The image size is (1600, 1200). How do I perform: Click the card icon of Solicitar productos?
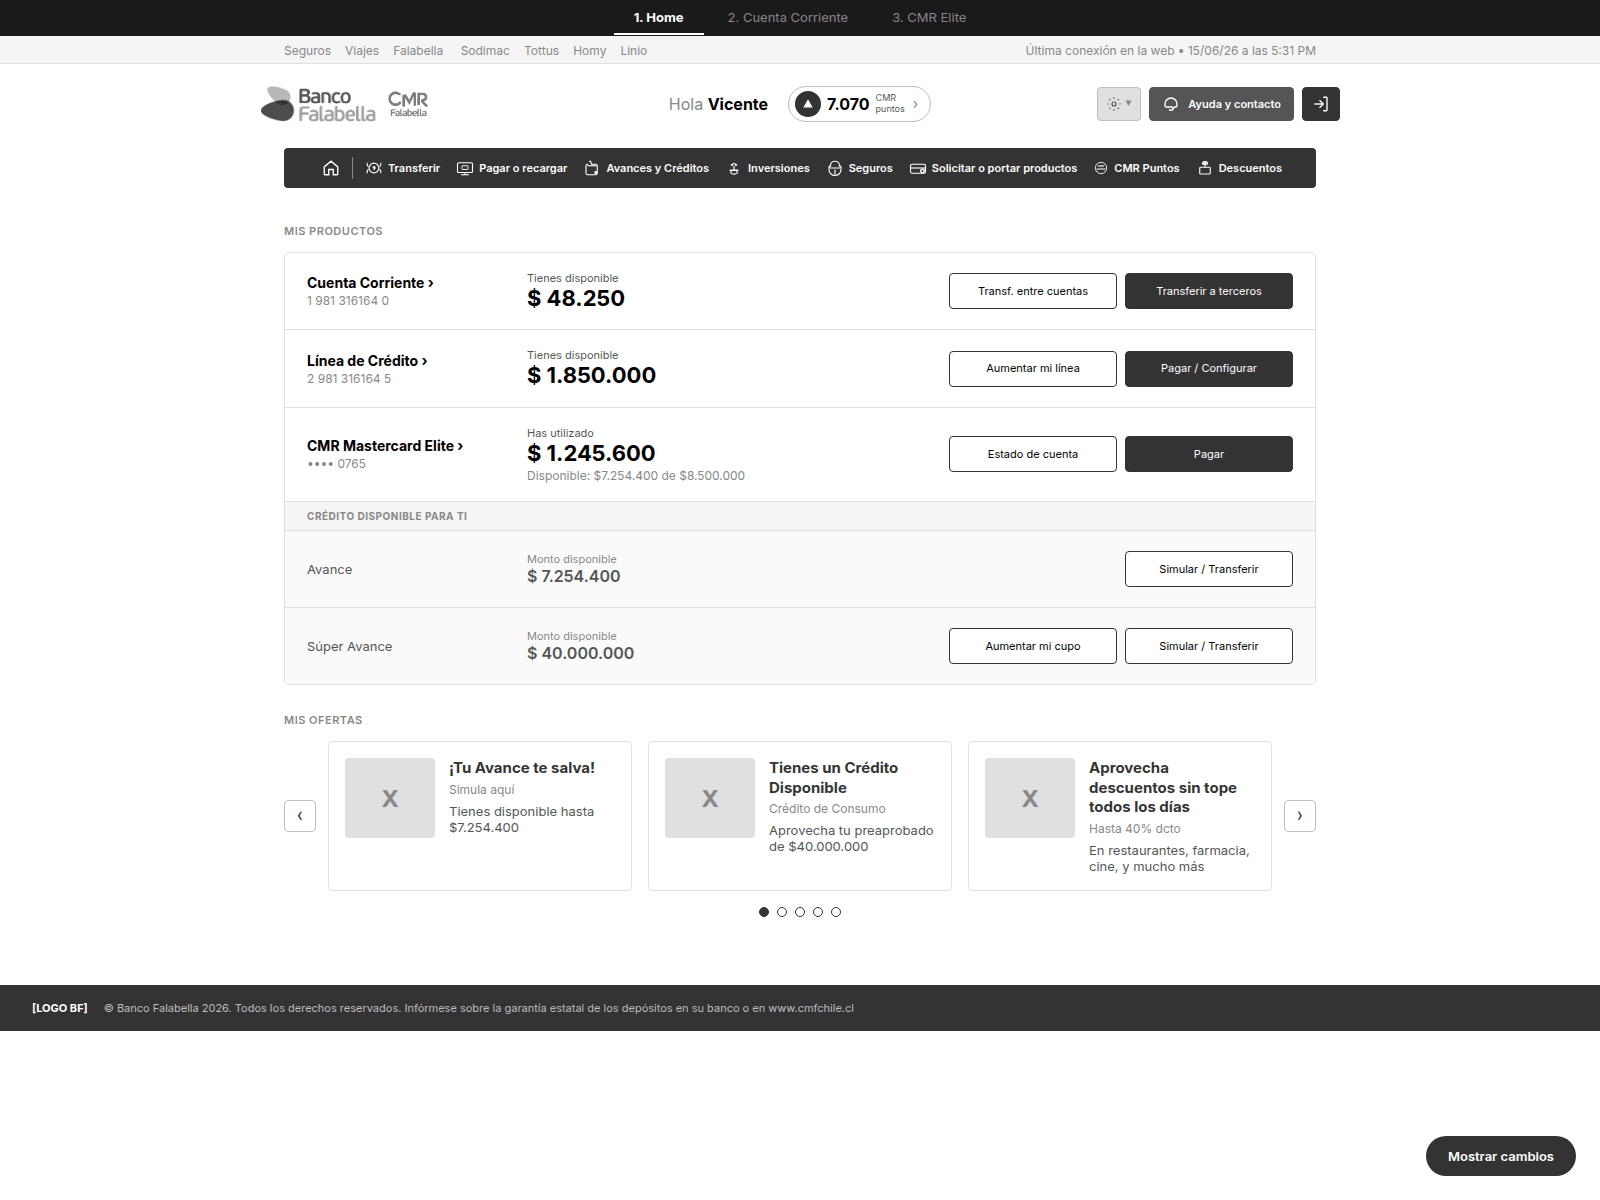click(918, 168)
